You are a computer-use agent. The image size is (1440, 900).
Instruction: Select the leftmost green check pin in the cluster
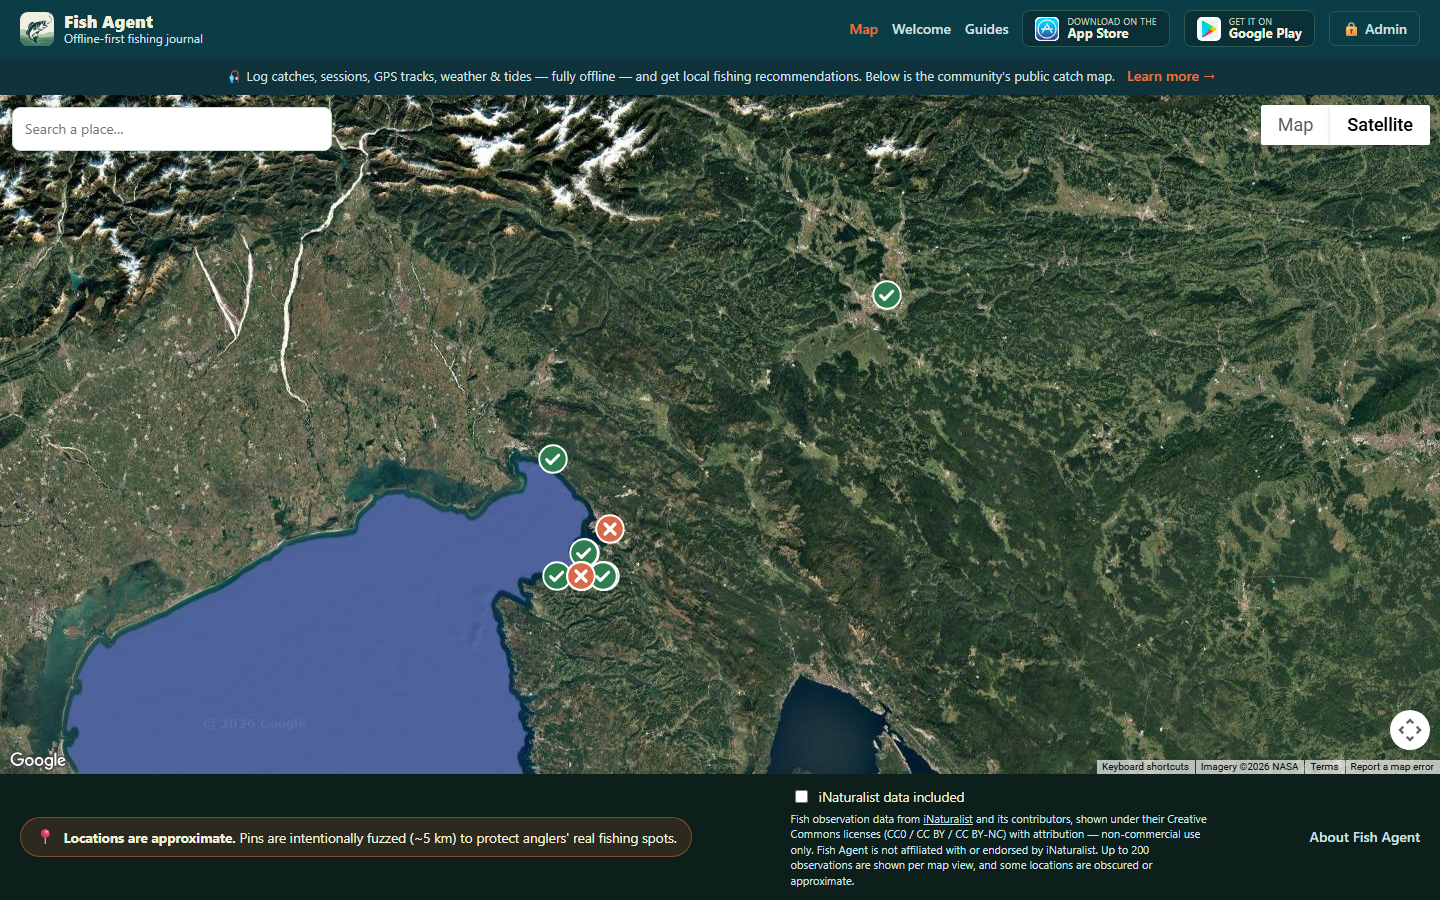[555, 576]
